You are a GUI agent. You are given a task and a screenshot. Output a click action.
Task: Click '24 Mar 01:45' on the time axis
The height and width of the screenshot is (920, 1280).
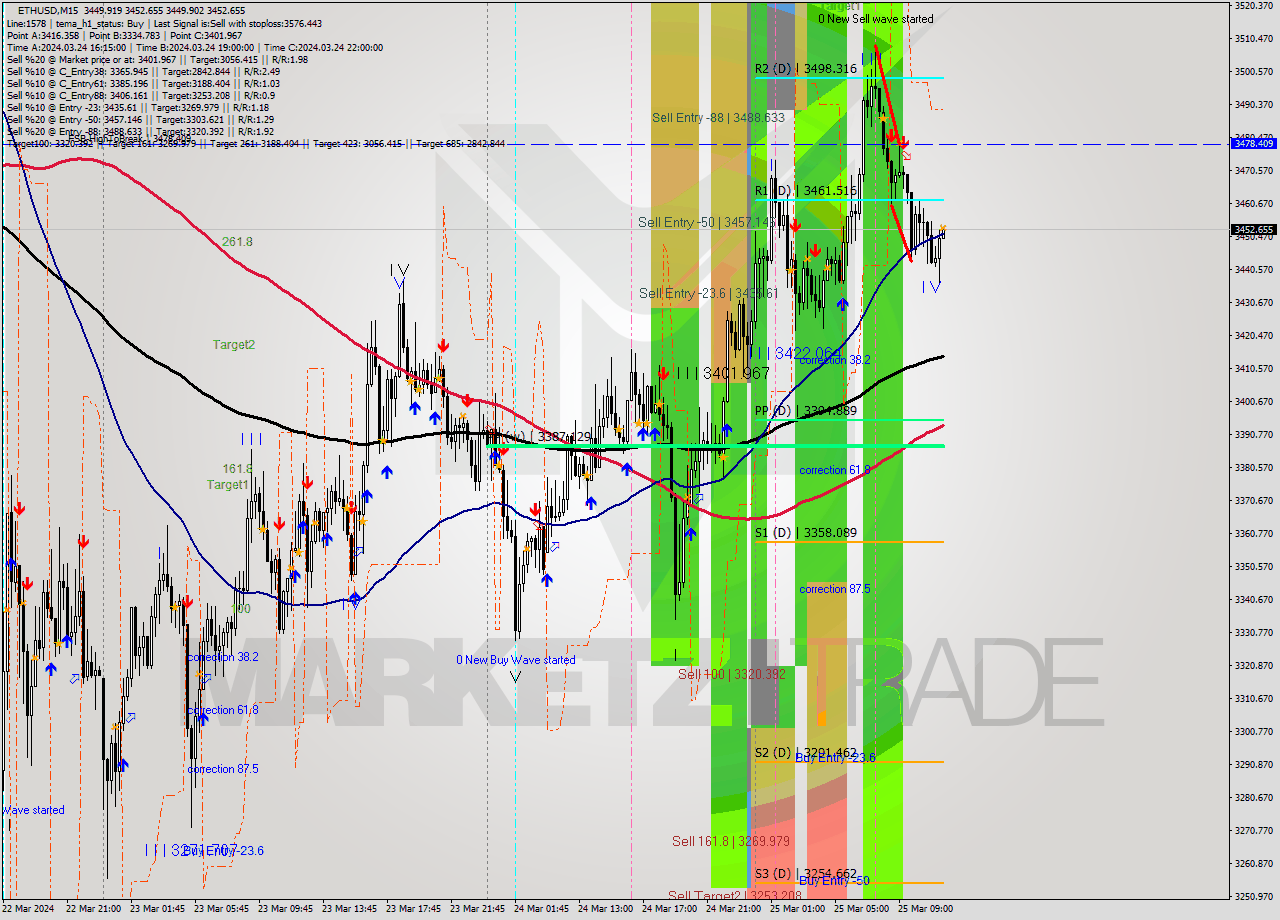click(543, 908)
